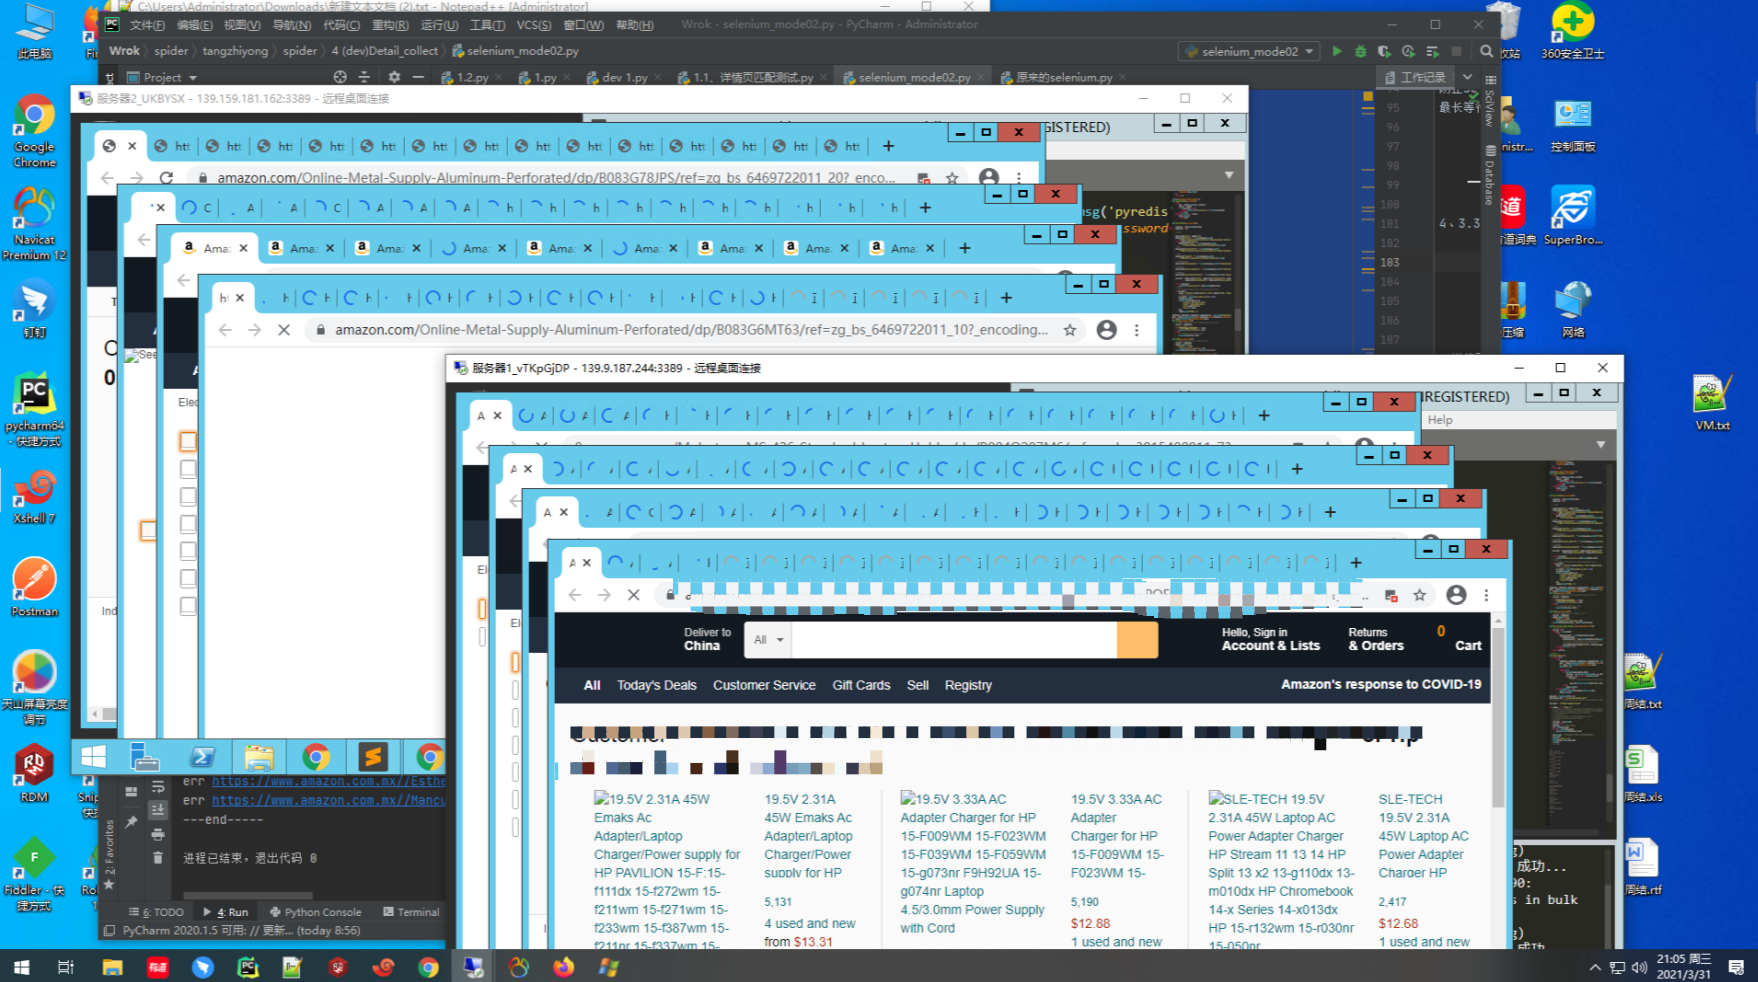This screenshot has width=1758, height=982.
Task: Toggle soft-wrap icon in PyCharm Run panel
Action: point(158,788)
